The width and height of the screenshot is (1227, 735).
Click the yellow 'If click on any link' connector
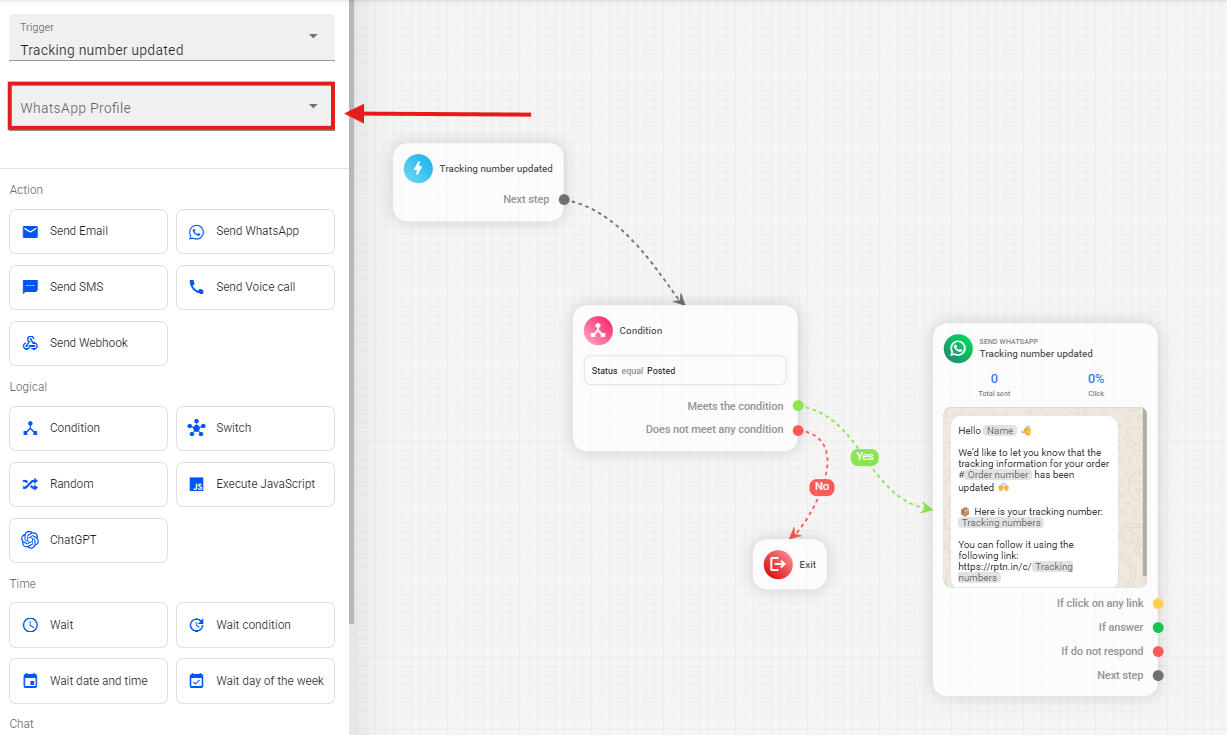click(1158, 603)
